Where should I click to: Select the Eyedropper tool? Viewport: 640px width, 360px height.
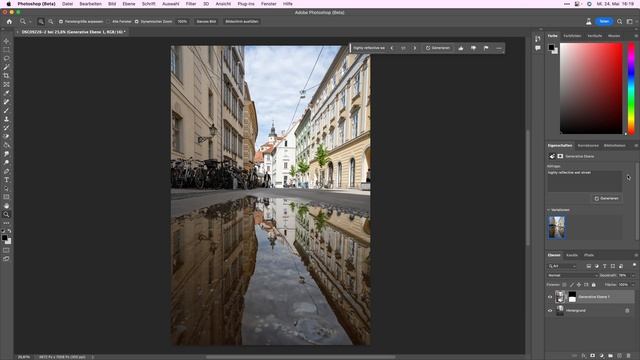(6, 93)
